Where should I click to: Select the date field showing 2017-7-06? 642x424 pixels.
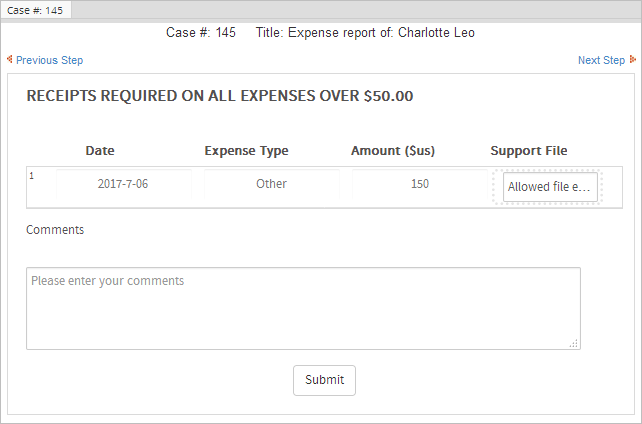tap(123, 184)
